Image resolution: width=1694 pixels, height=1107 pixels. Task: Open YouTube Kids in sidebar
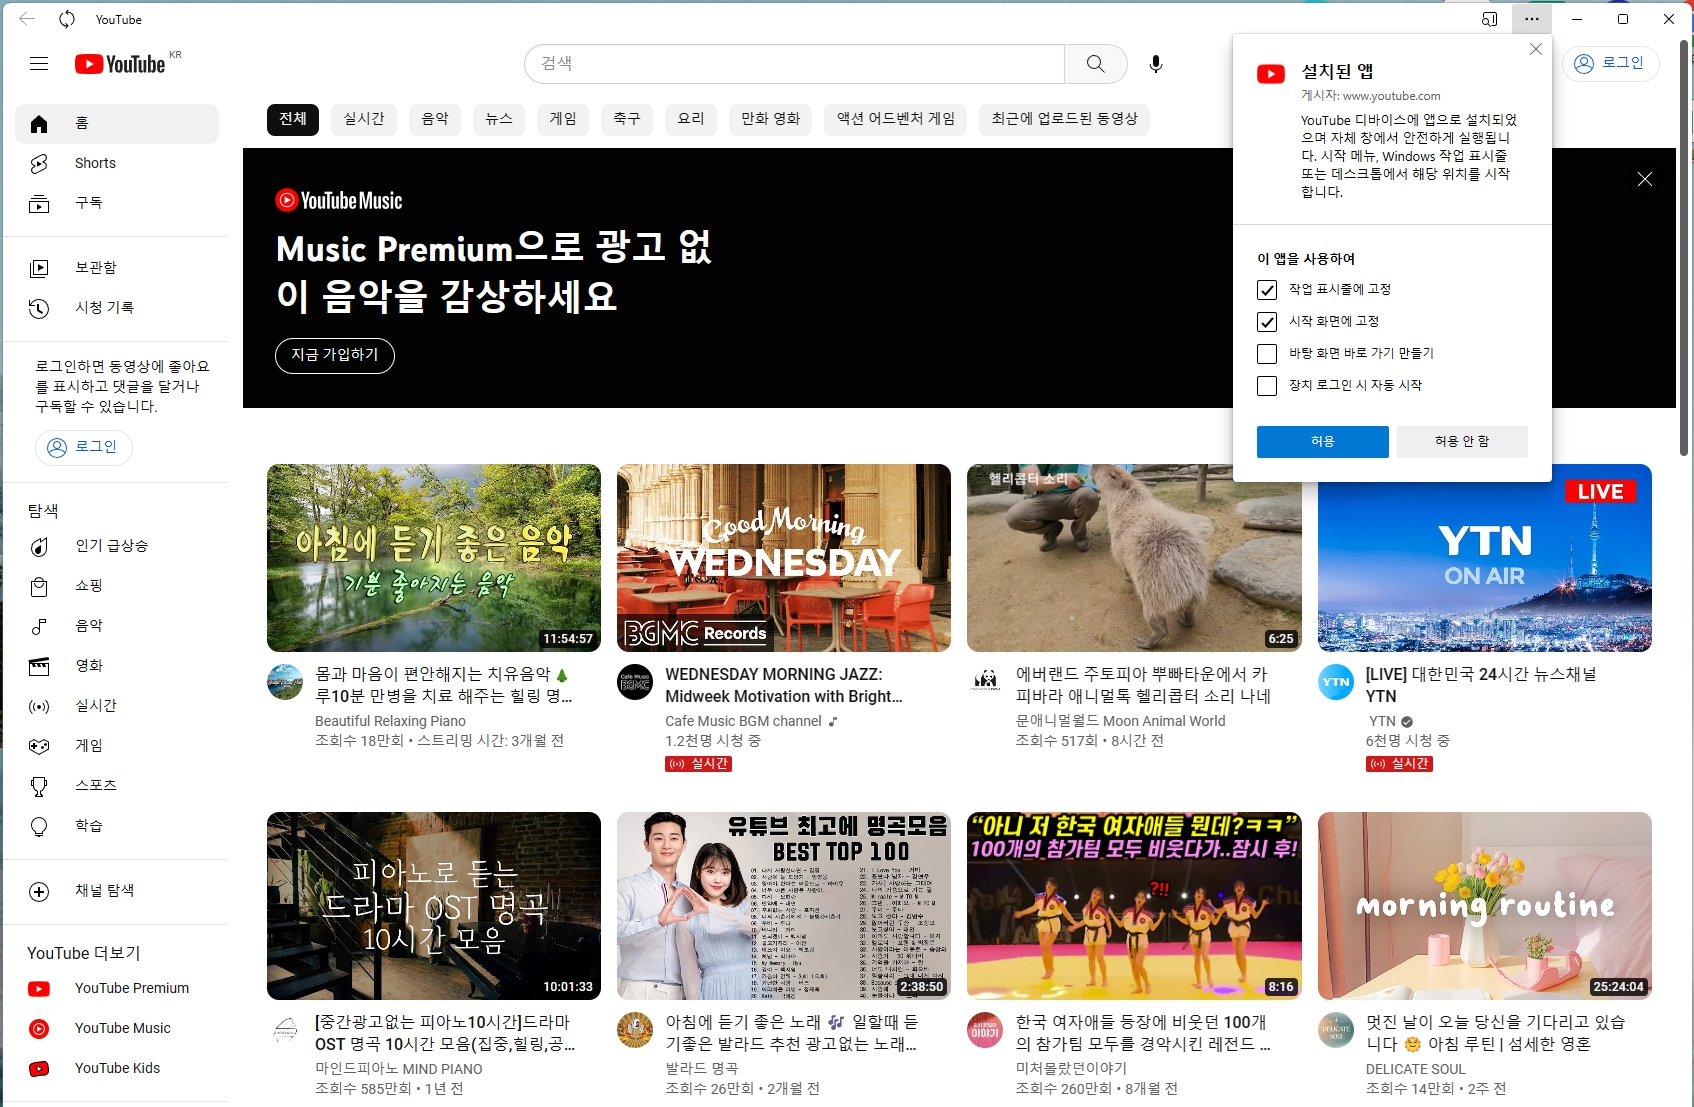click(117, 1068)
